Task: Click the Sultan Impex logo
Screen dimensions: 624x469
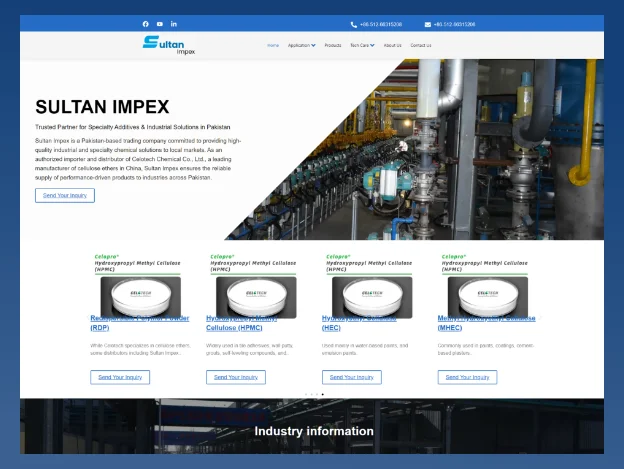Action: click(169, 44)
